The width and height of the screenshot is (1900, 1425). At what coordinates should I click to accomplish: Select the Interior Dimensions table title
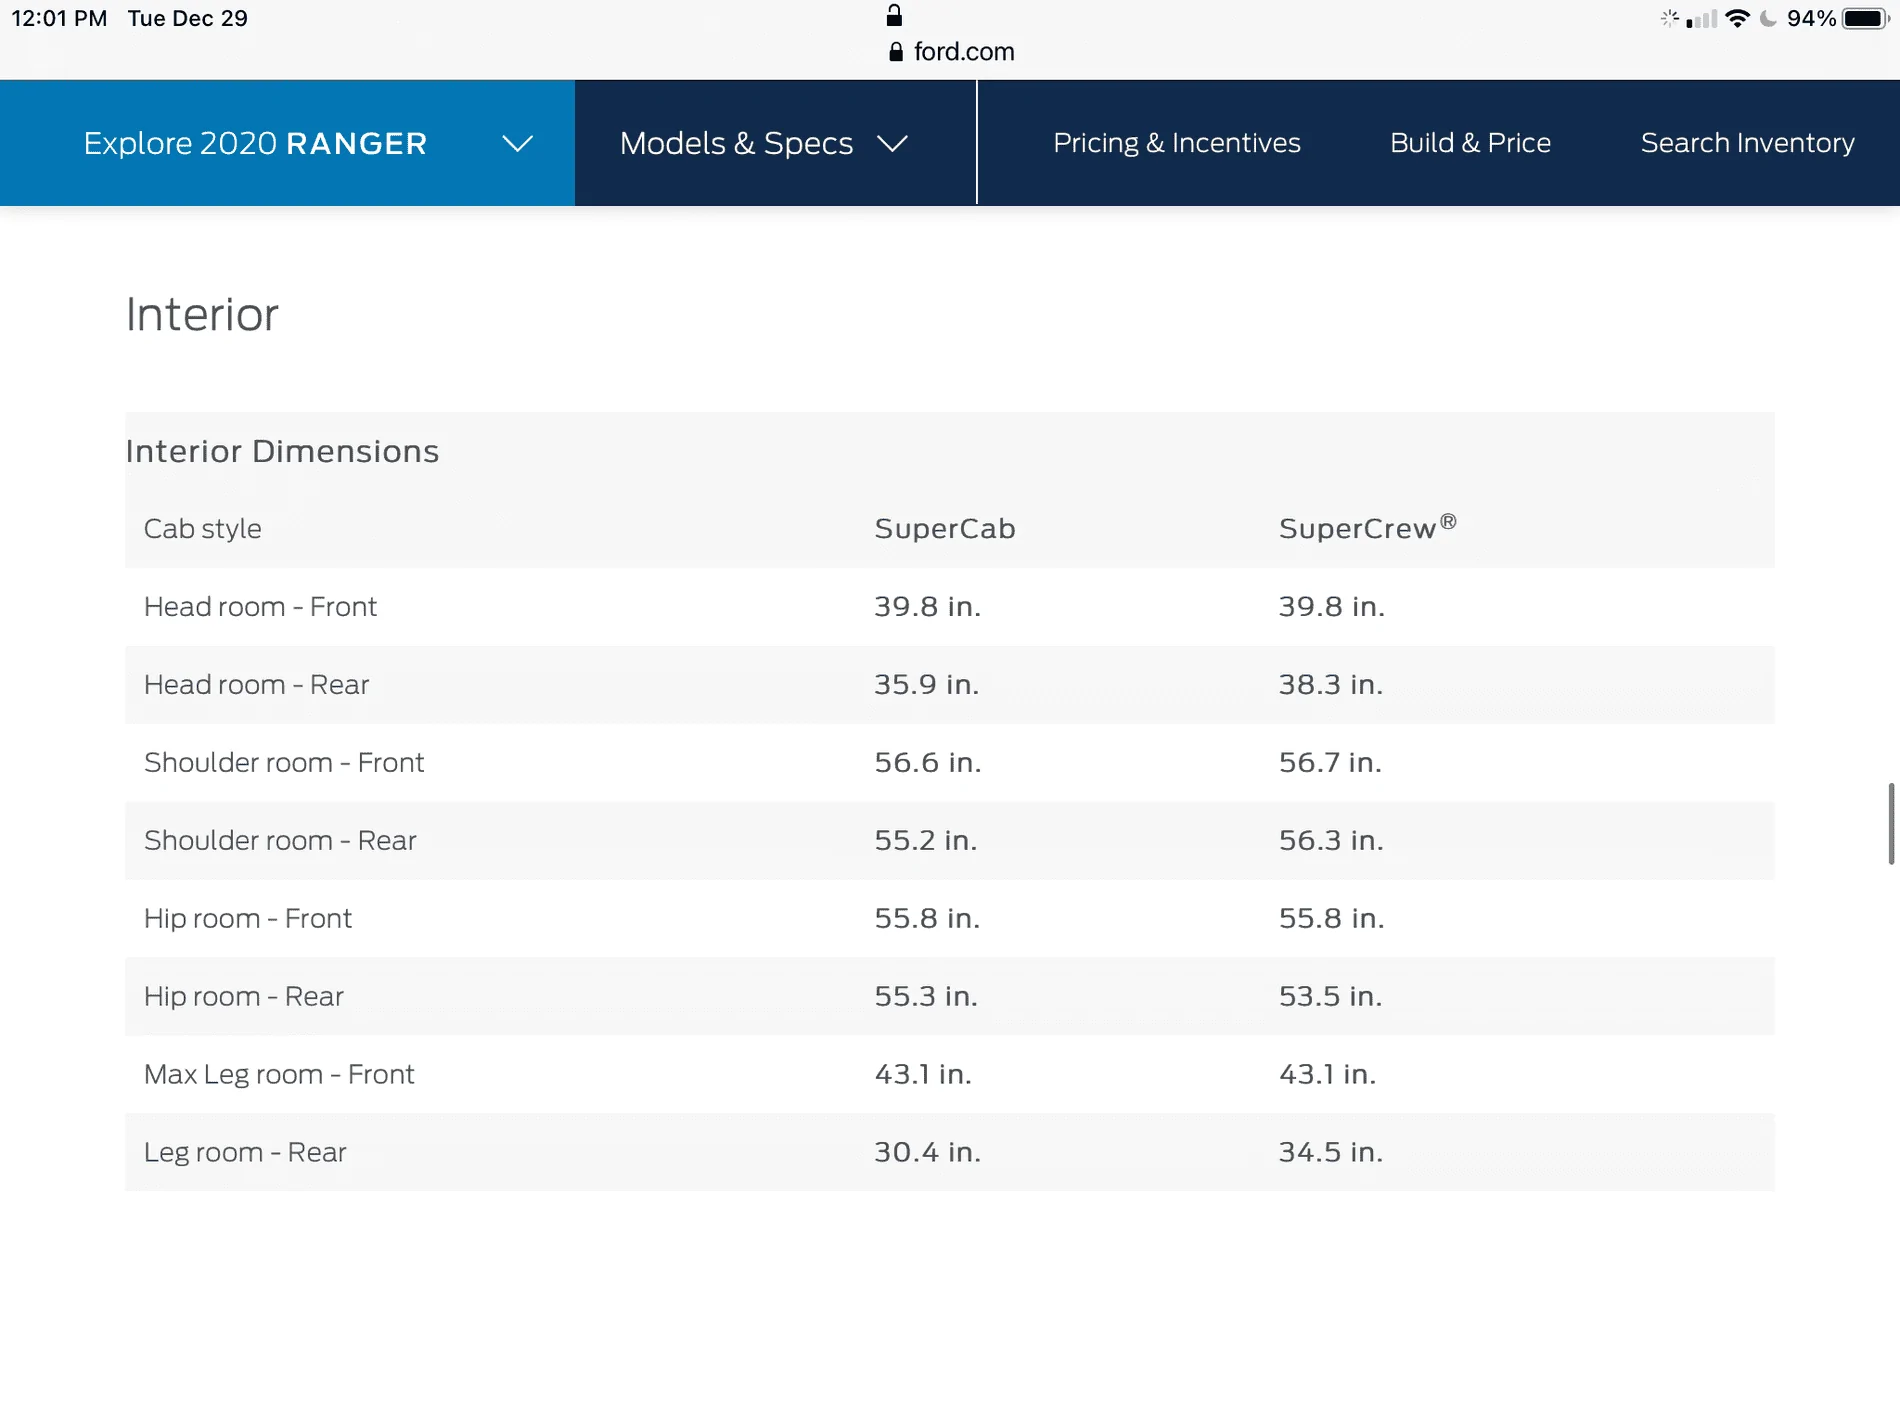click(x=282, y=451)
